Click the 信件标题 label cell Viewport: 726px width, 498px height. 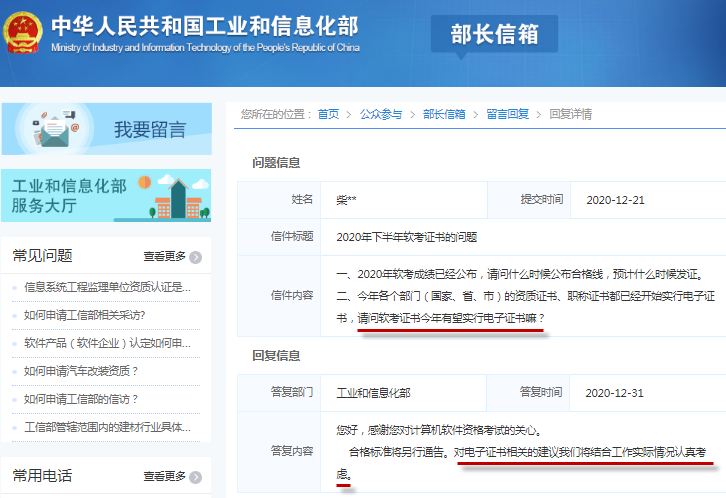(x=279, y=237)
